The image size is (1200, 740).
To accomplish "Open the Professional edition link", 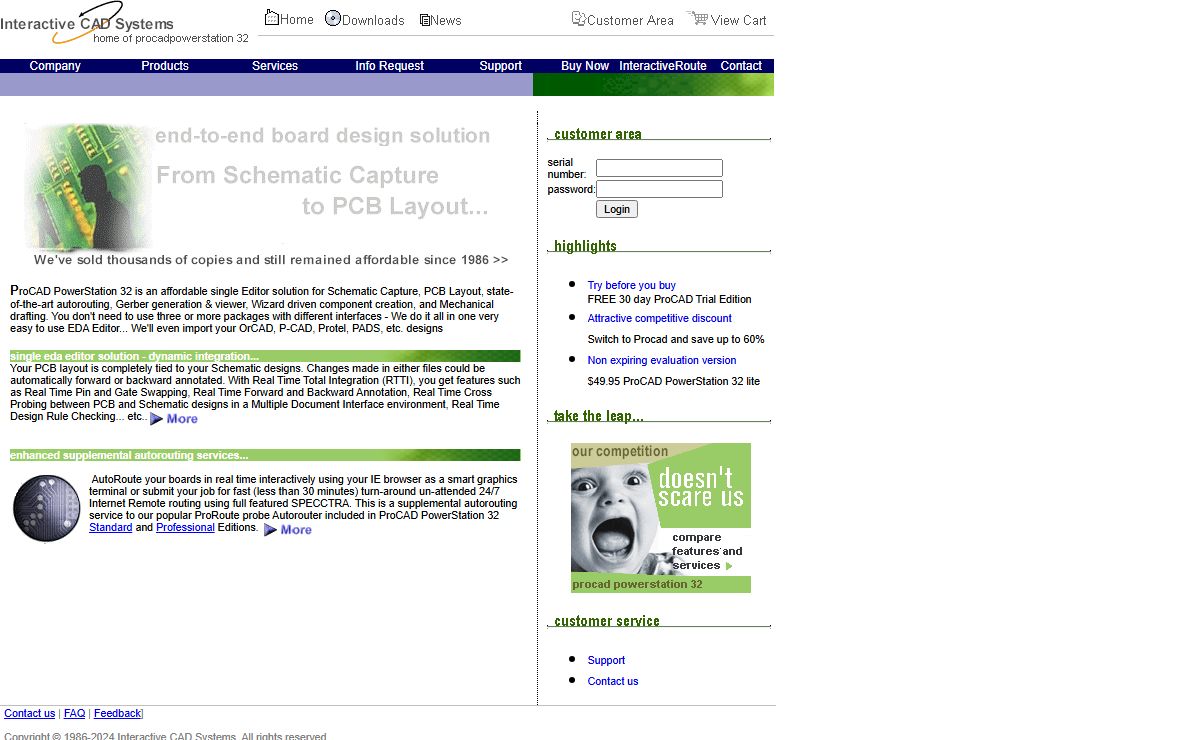I will pos(185,527).
